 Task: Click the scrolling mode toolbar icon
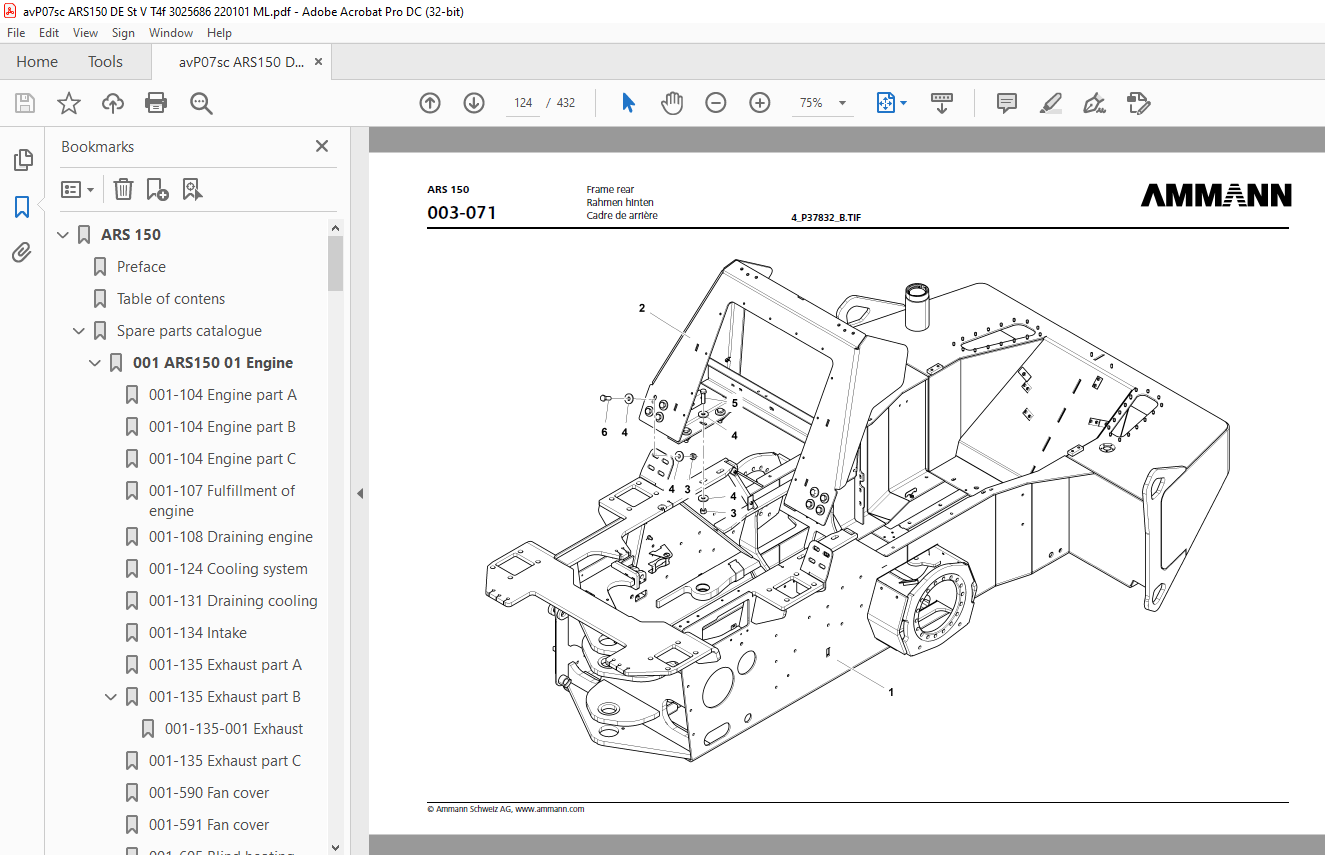[x=942, y=103]
